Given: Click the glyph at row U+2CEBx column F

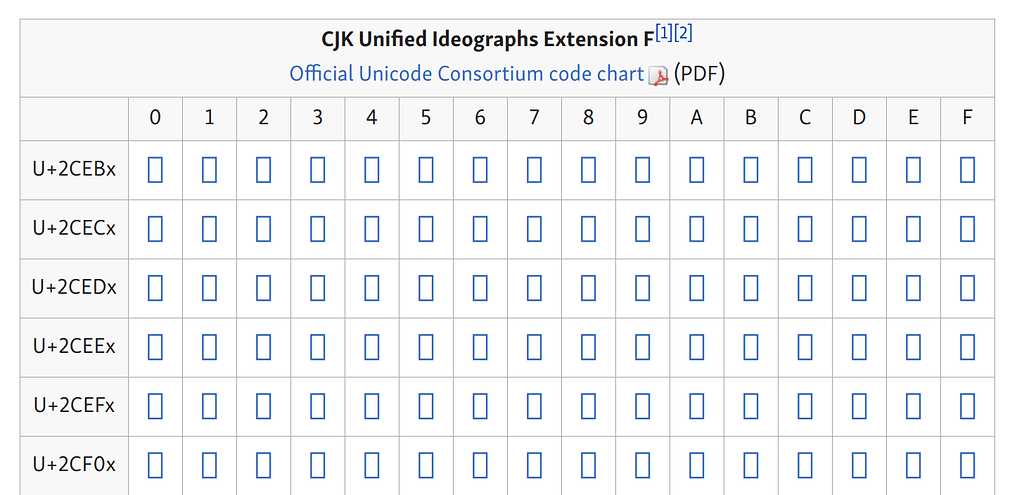Looking at the screenshot, I should [967, 171].
